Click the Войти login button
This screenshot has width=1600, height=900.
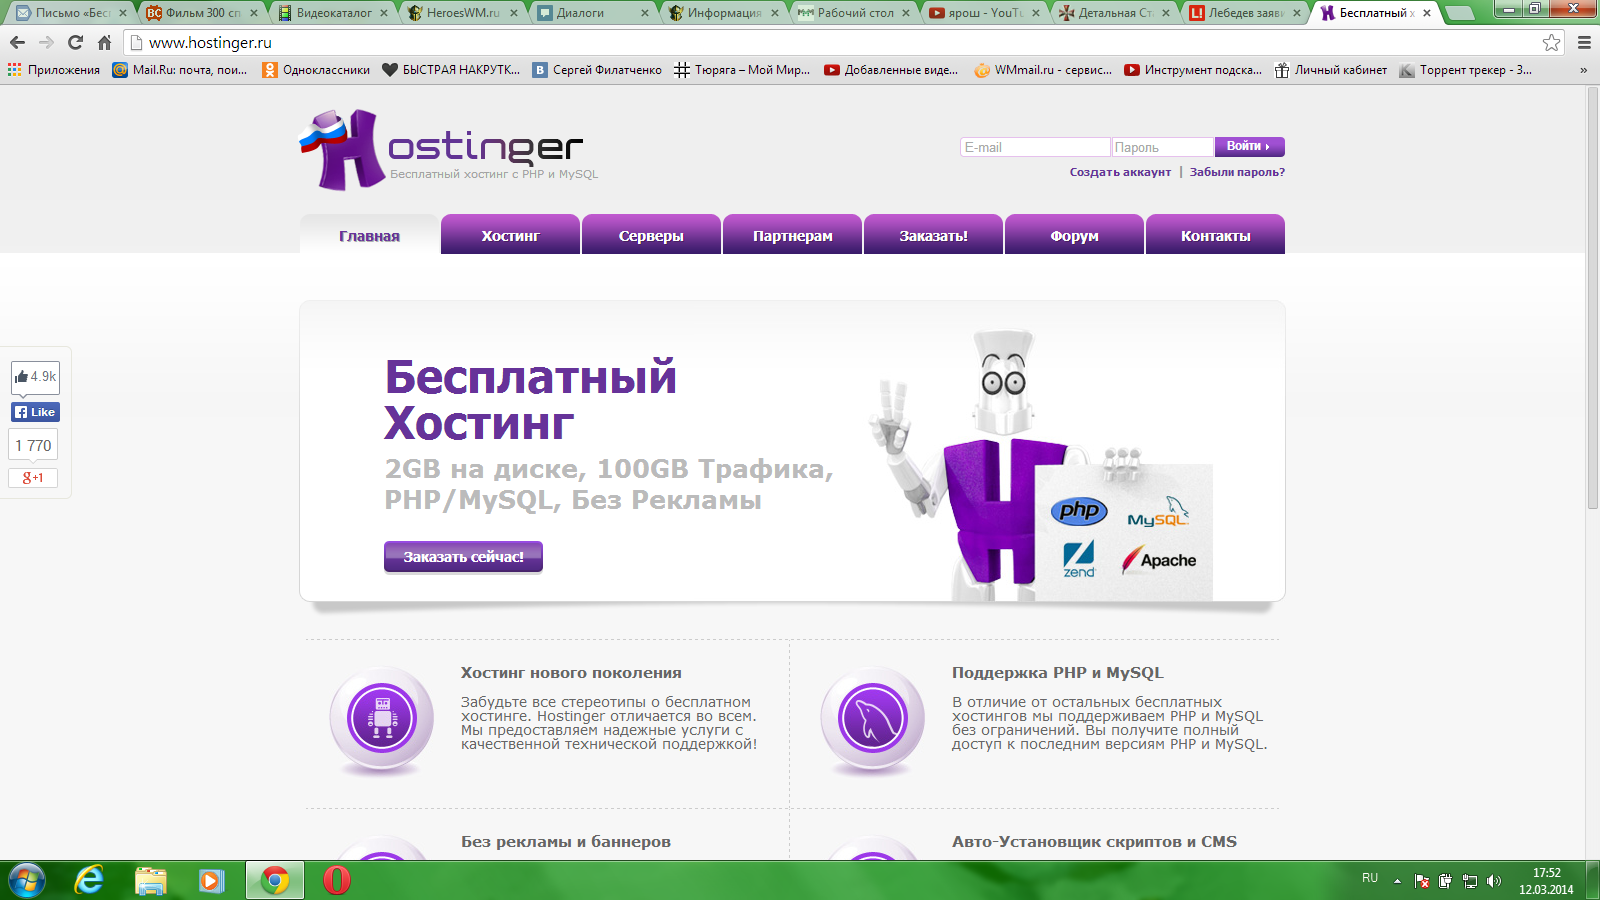click(1249, 146)
